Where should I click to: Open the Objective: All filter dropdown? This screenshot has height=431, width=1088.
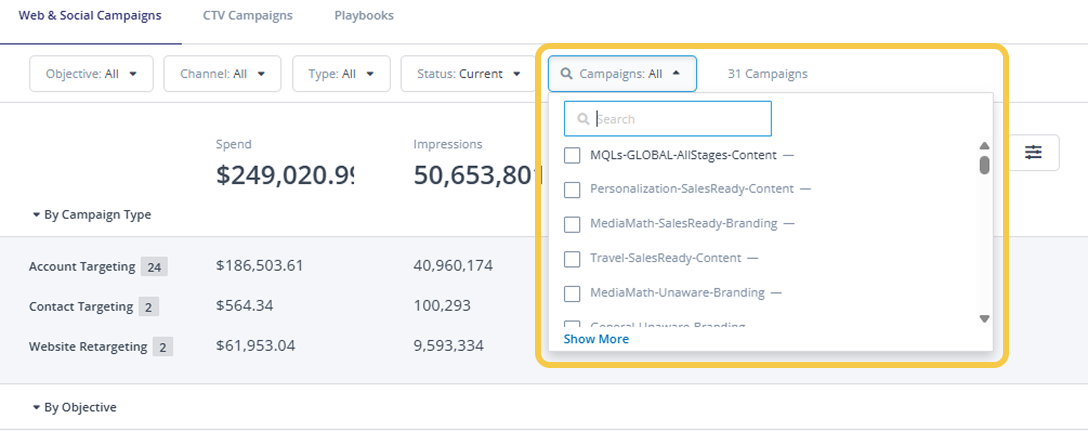pos(91,74)
